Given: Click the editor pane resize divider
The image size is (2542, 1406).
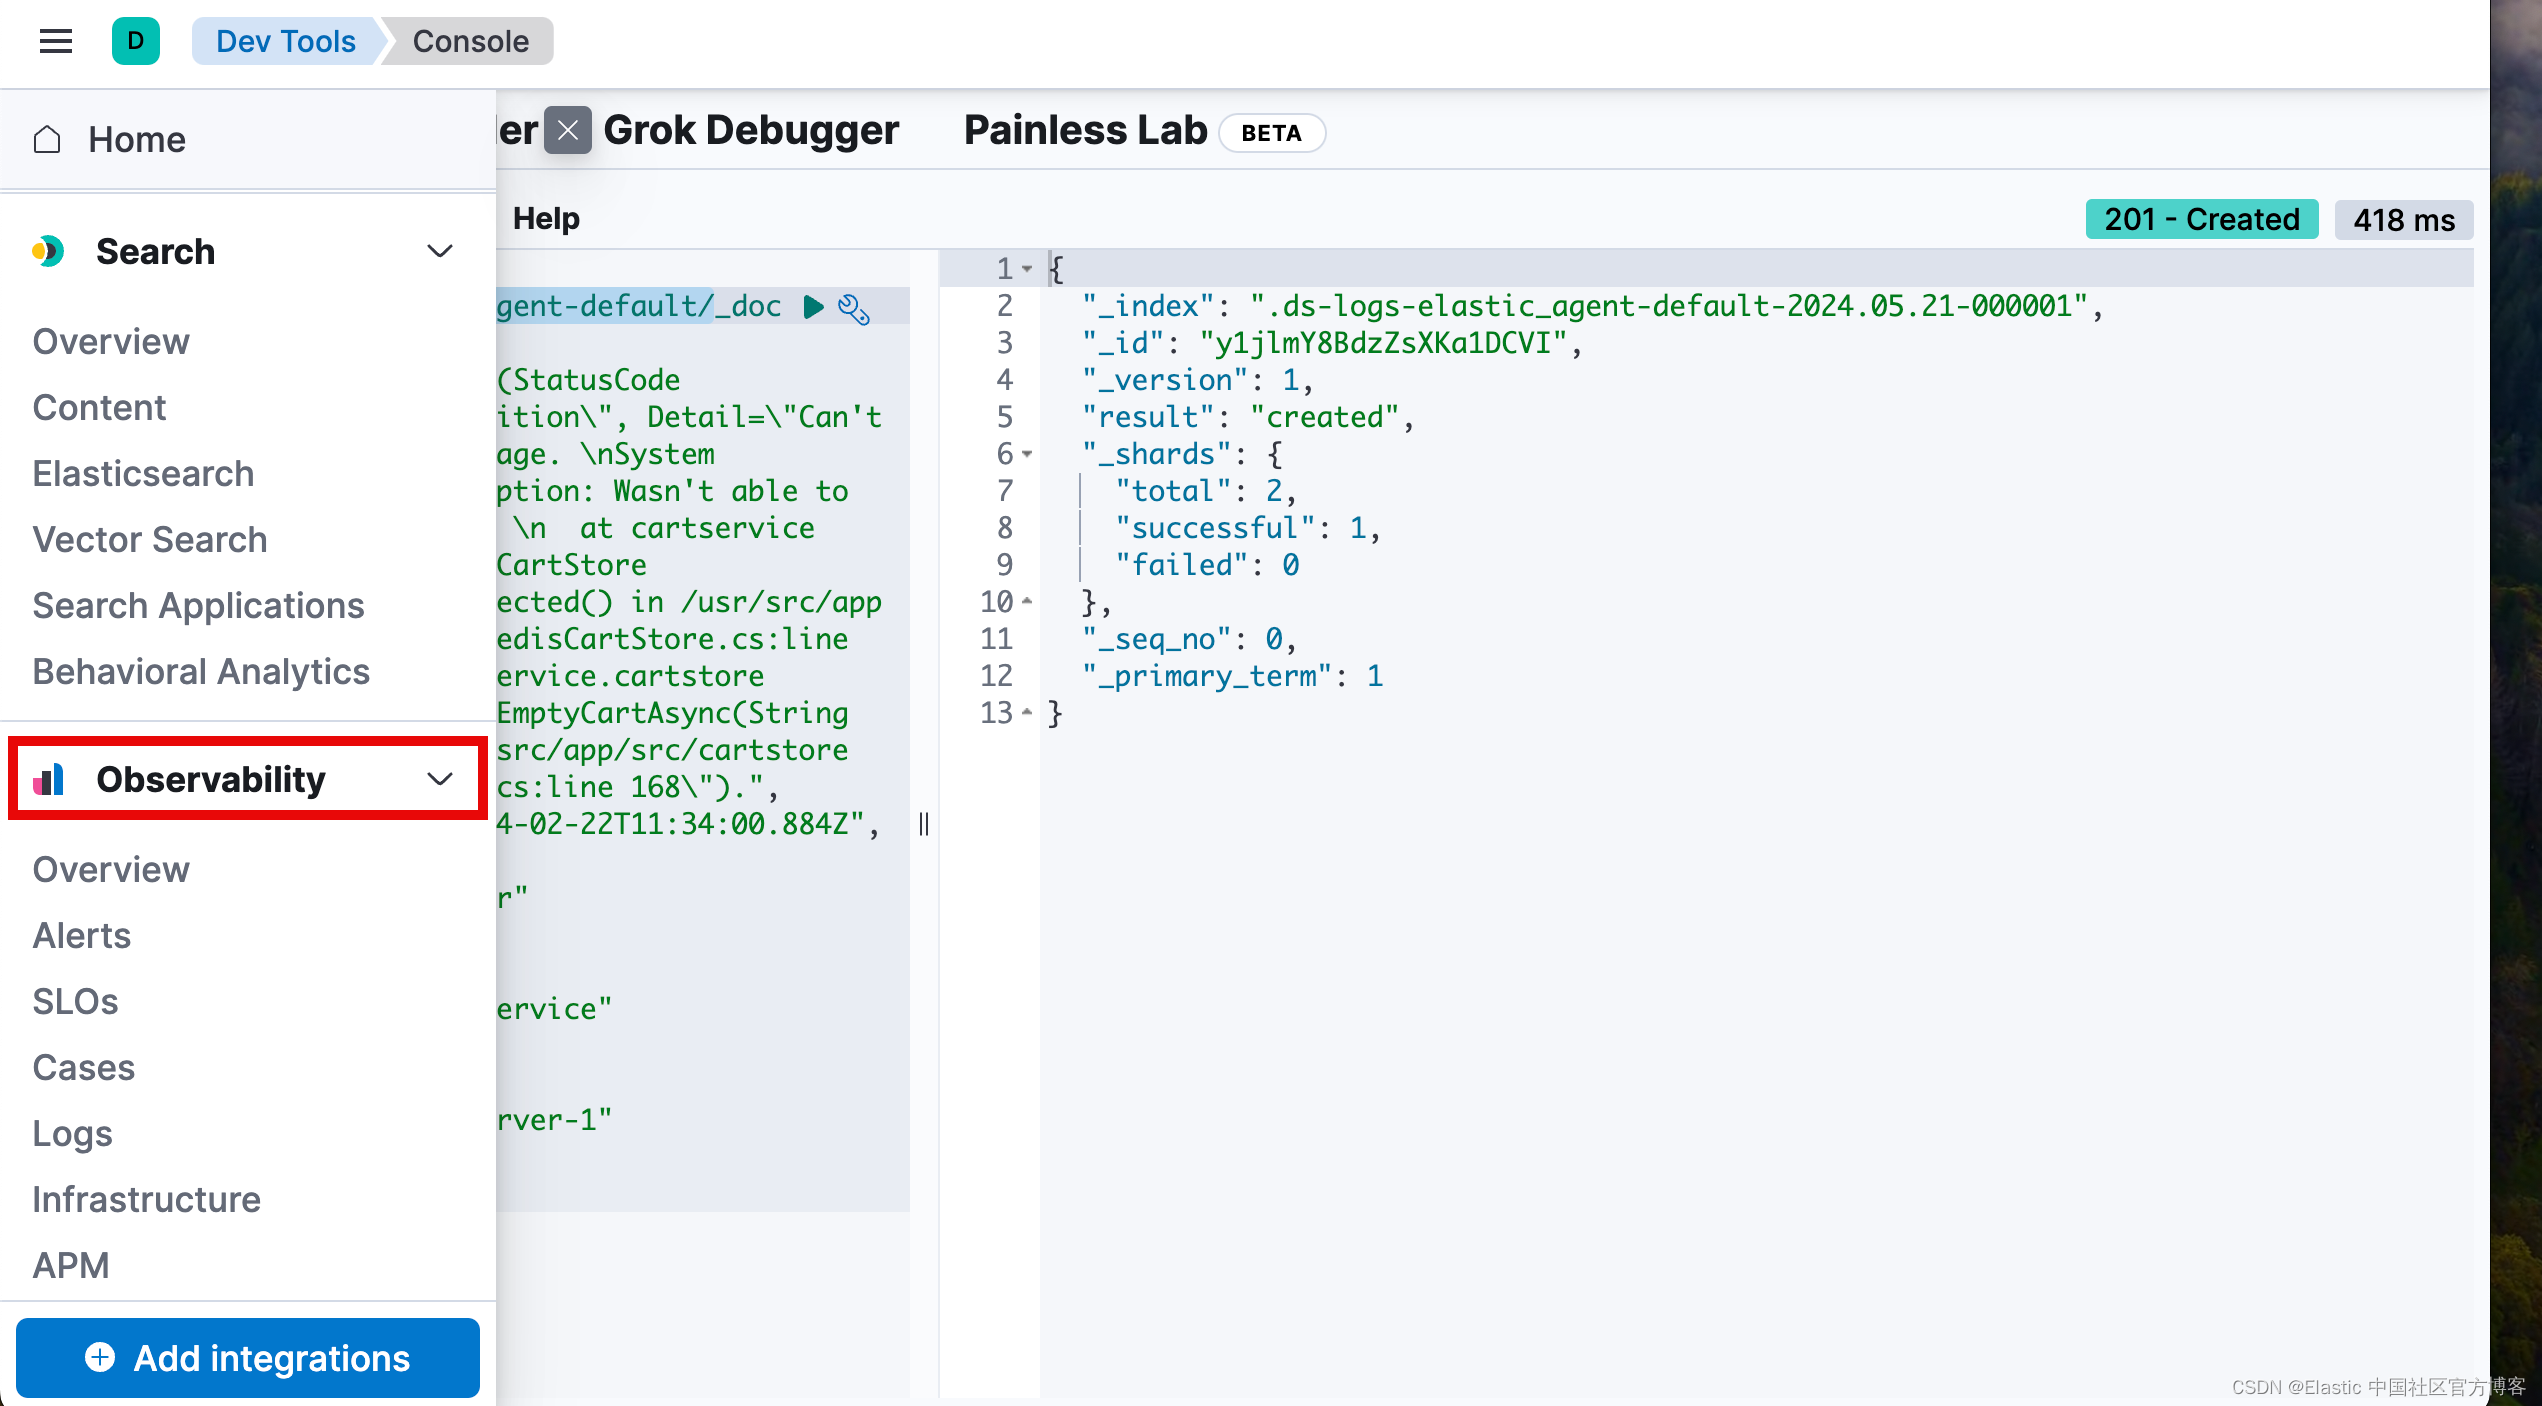Looking at the screenshot, I should coord(924,824).
